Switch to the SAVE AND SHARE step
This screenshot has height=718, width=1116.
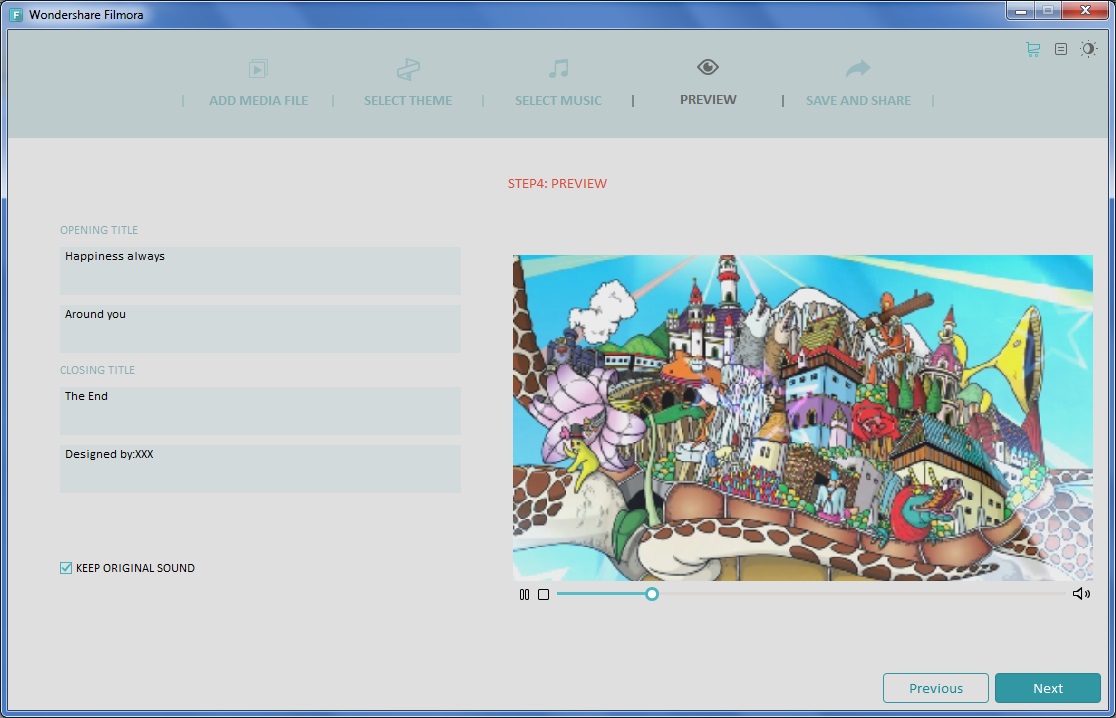point(857,100)
